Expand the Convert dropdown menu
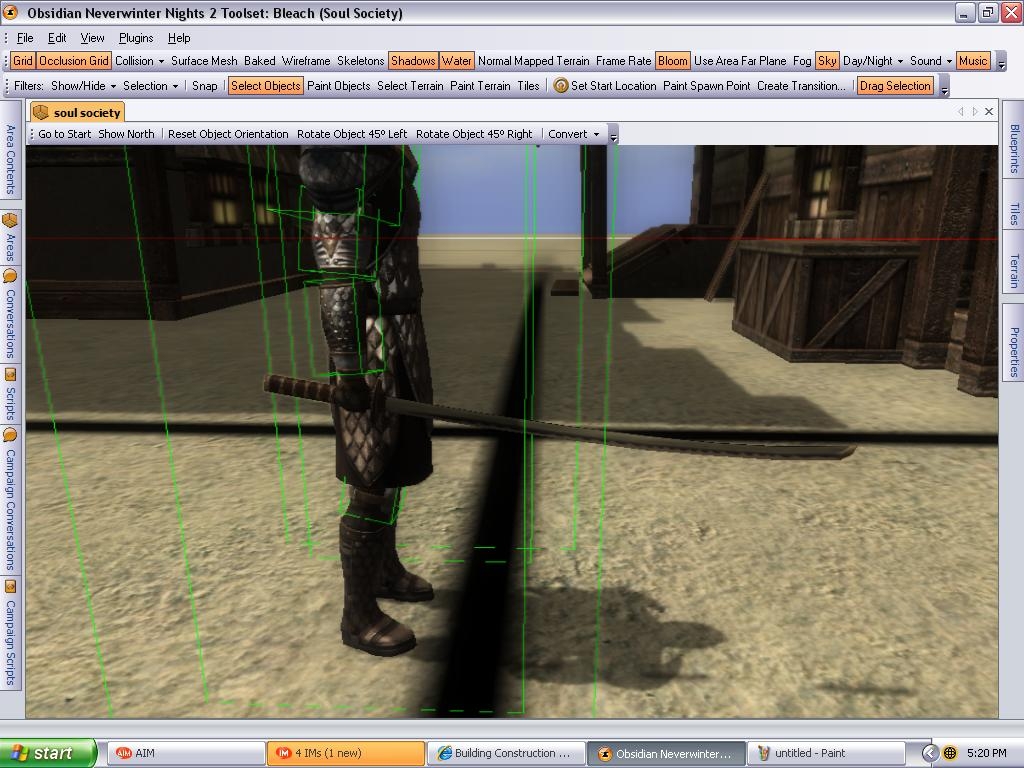The width and height of the screenshot is (1024, 768). pos(574,134)
